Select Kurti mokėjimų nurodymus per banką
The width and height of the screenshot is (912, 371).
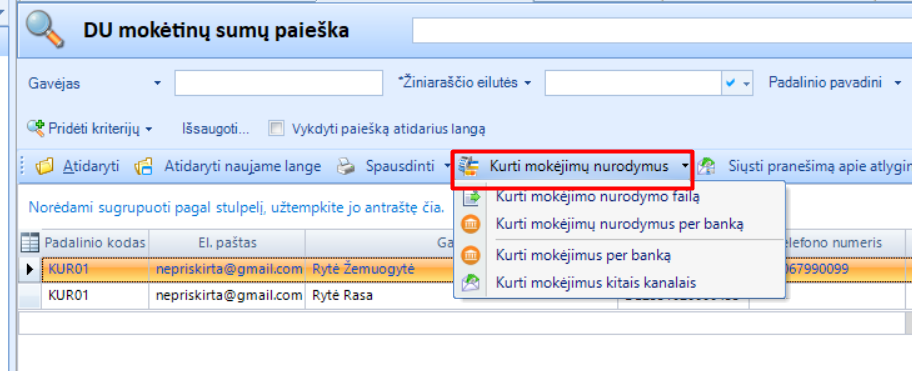[x=620, y=224]
